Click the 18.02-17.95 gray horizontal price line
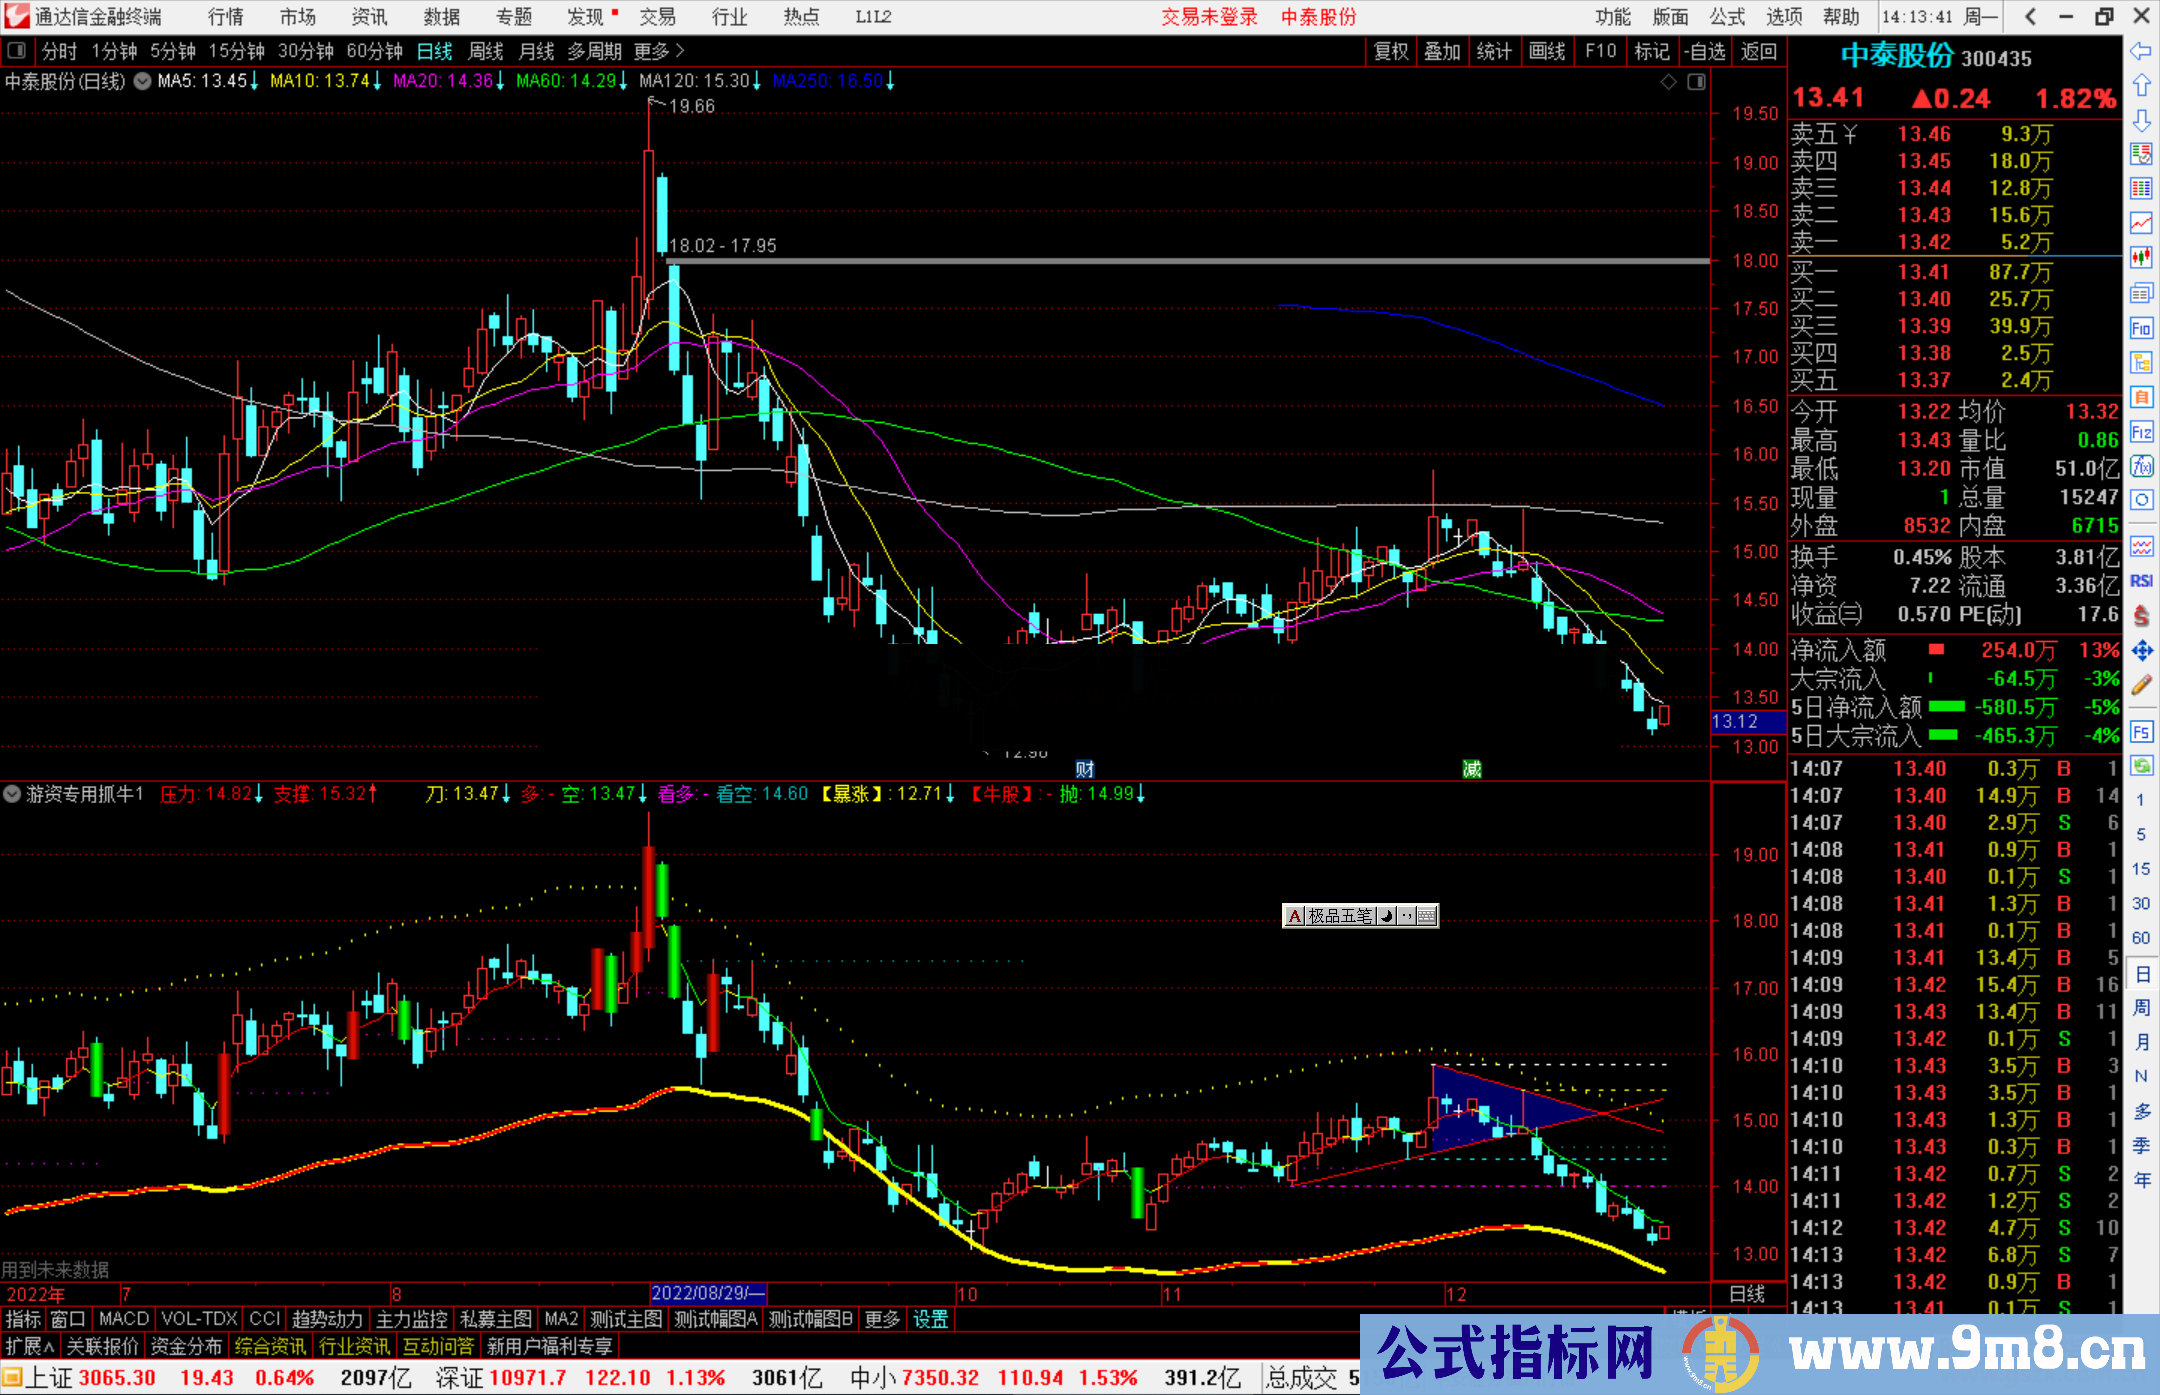This screenshot has width=2160, height=1395. pos(1100,261)
